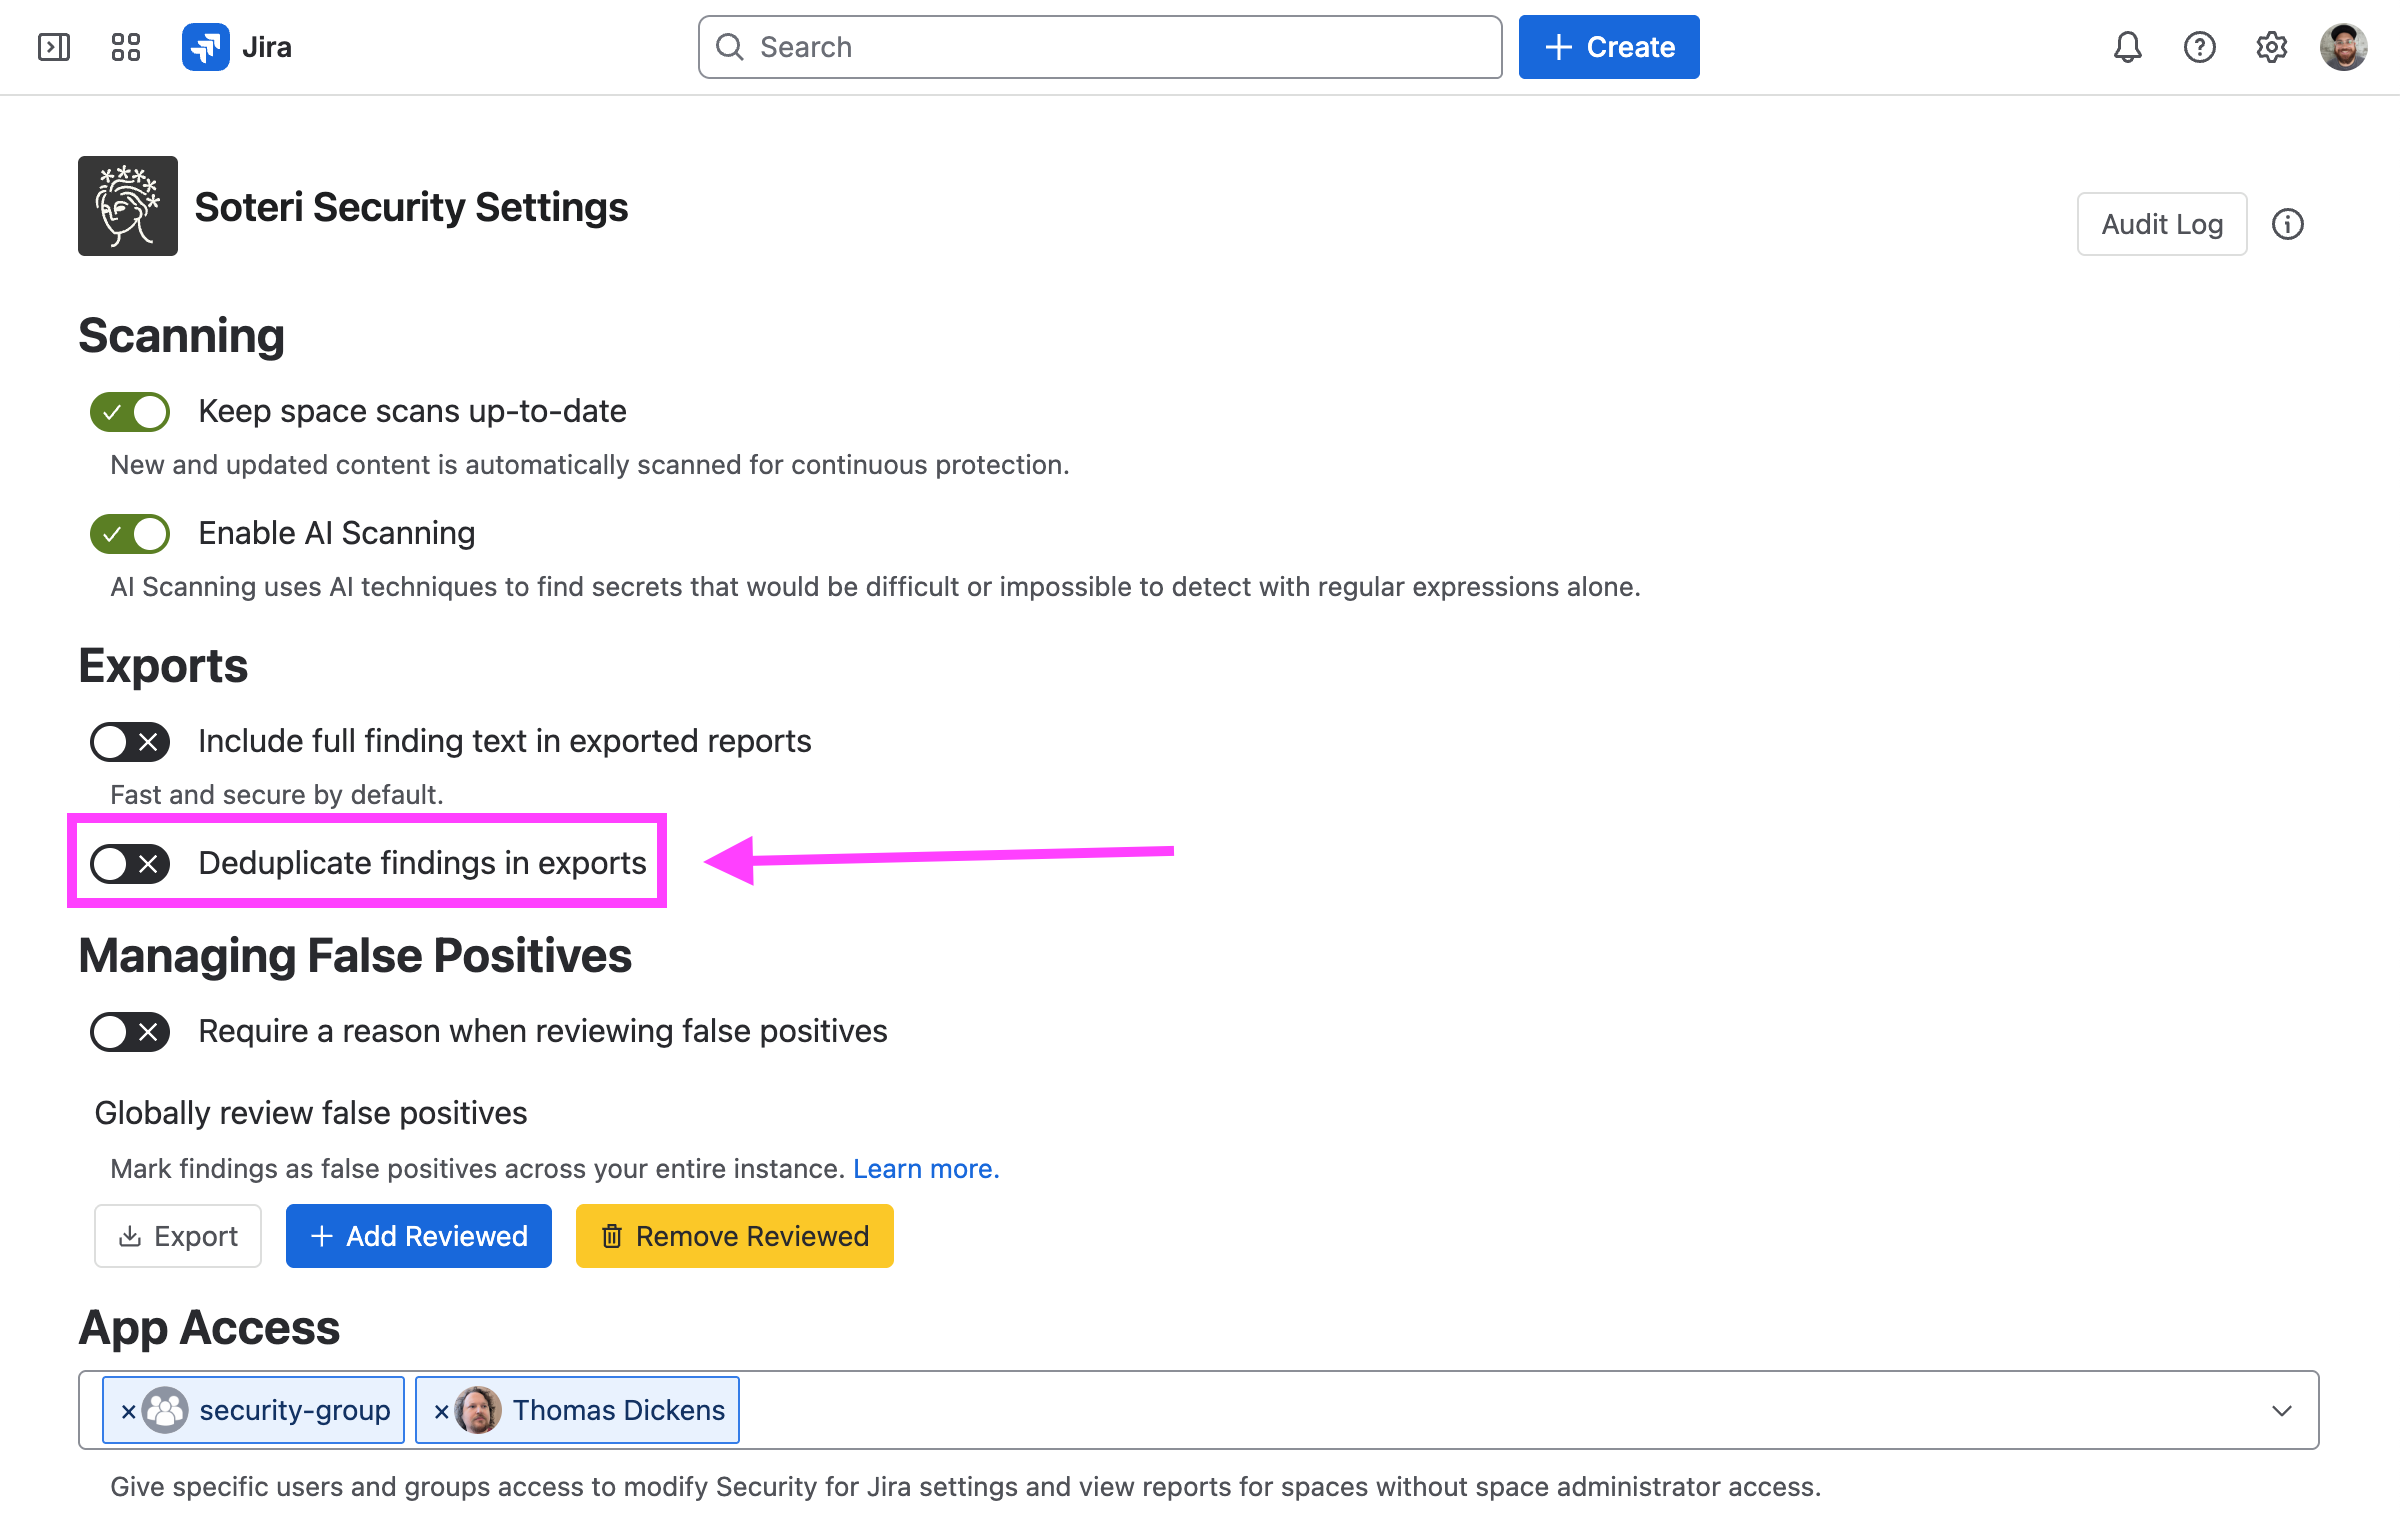
Task: Toggle Require a reason for false positives
Action: 130,1032
